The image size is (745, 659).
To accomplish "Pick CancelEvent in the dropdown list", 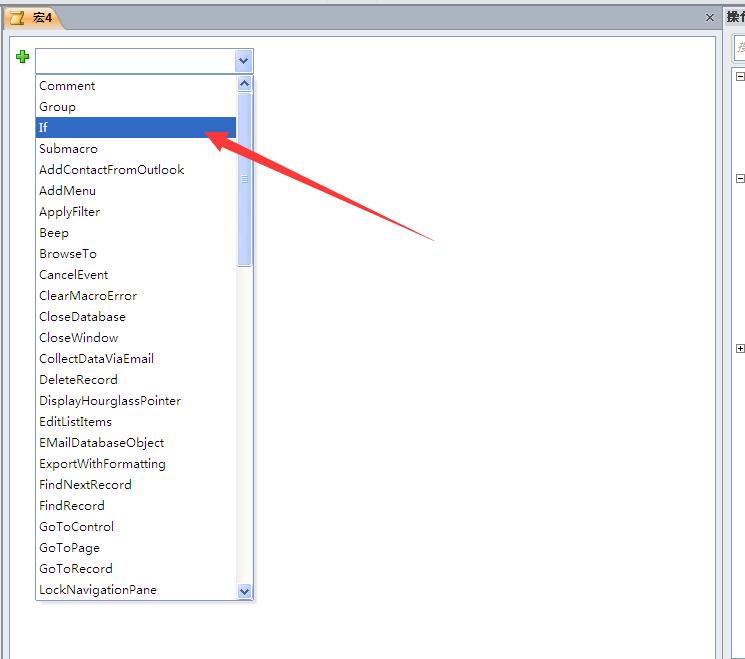I will point(135,275).
